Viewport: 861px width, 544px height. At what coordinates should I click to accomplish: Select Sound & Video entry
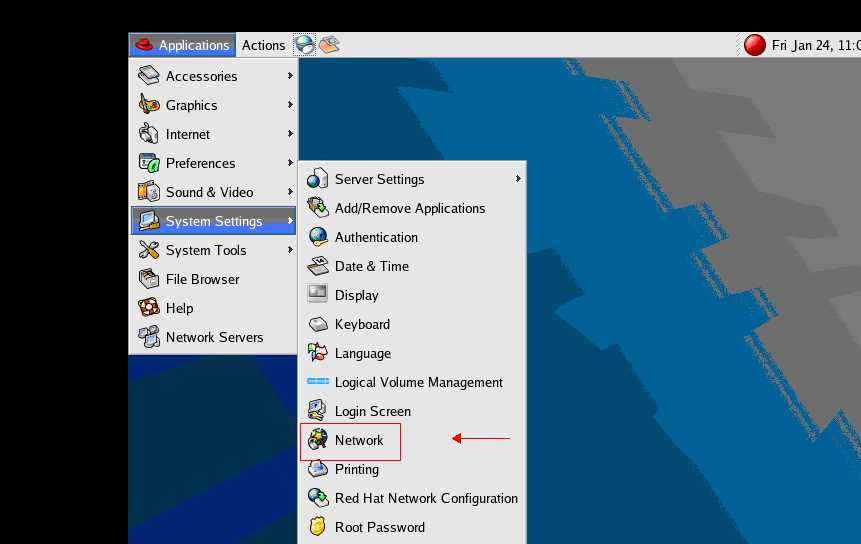[214, 192]
